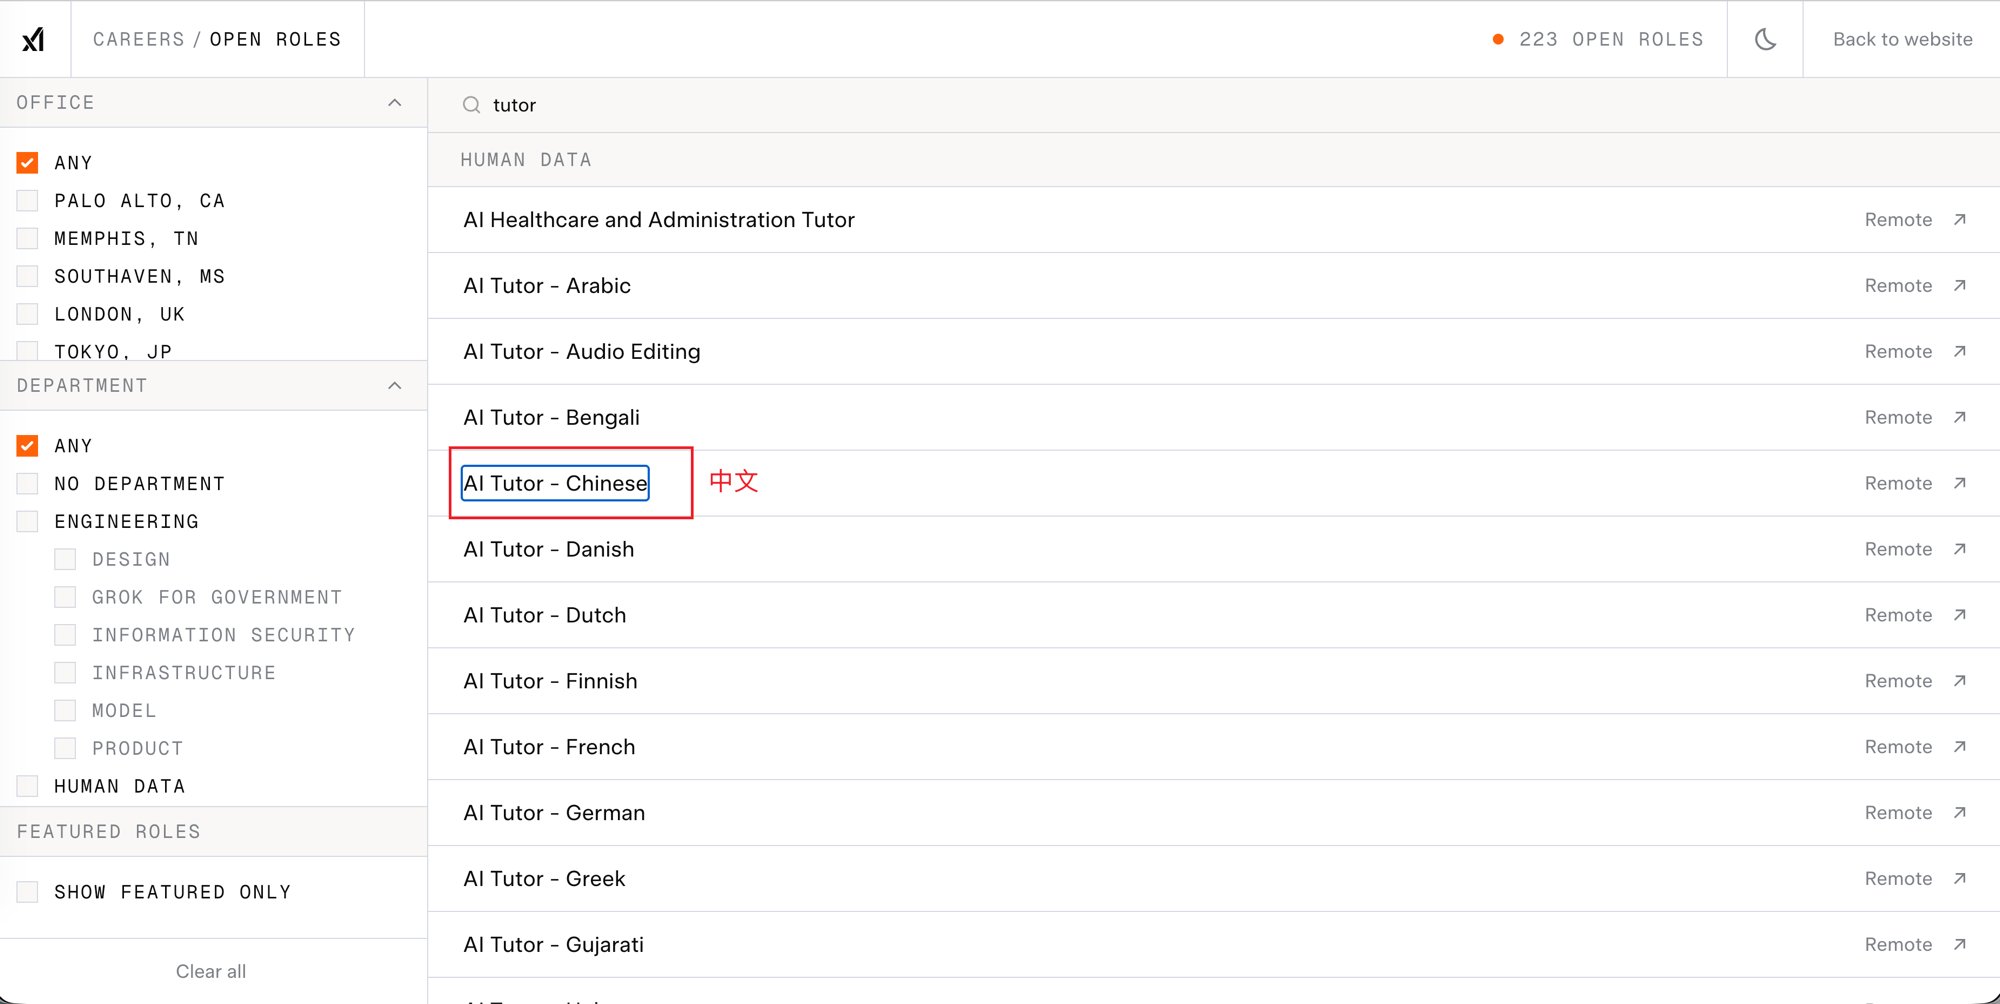2000x1004 pixels.
Task: Click the Human Data section heading
Action: click(x=526, y=160)
